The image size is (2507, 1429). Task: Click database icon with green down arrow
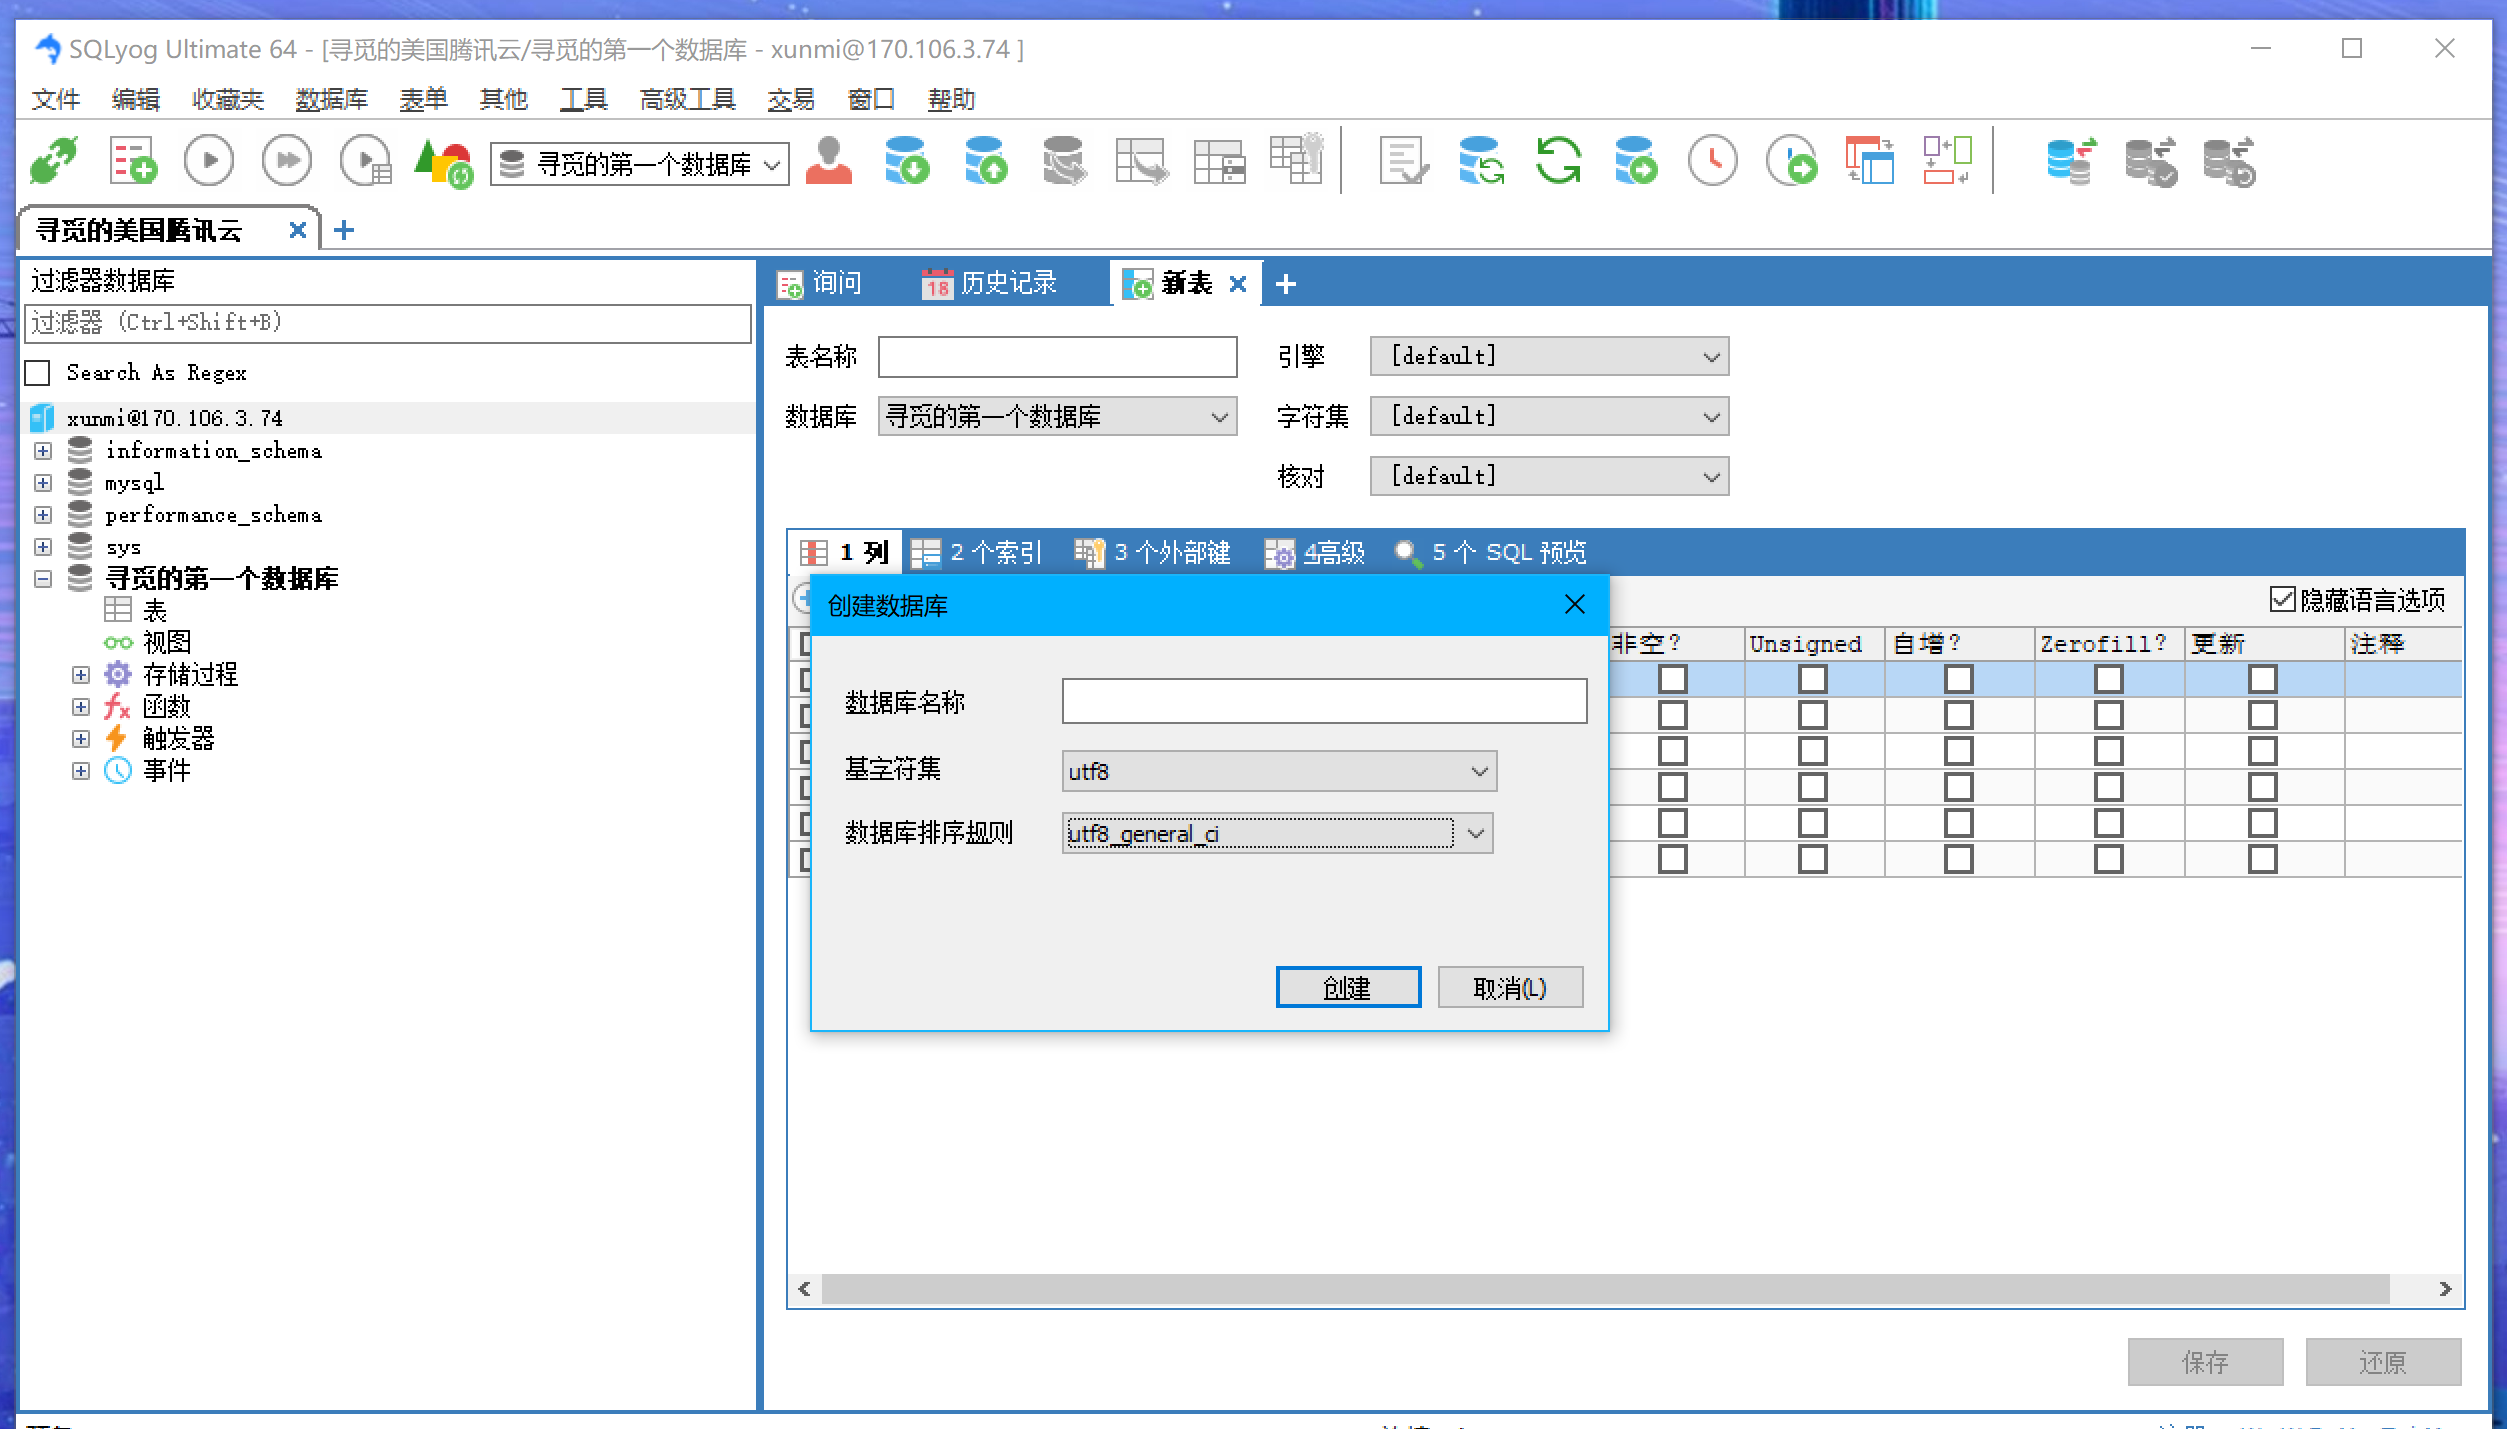[906, 161]
